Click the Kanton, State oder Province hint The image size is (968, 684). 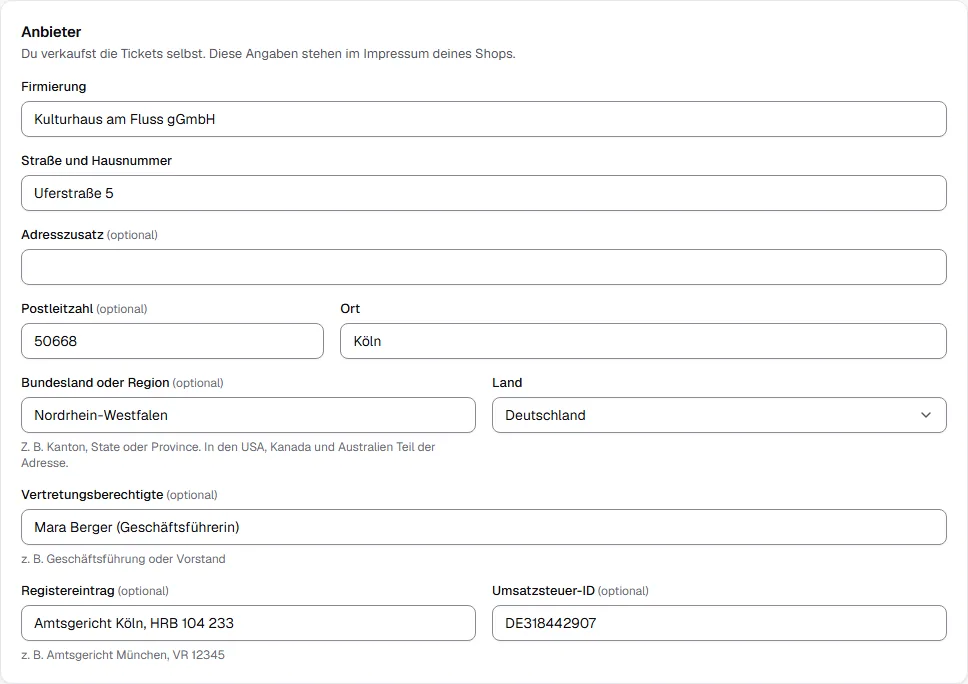(228, 455)
